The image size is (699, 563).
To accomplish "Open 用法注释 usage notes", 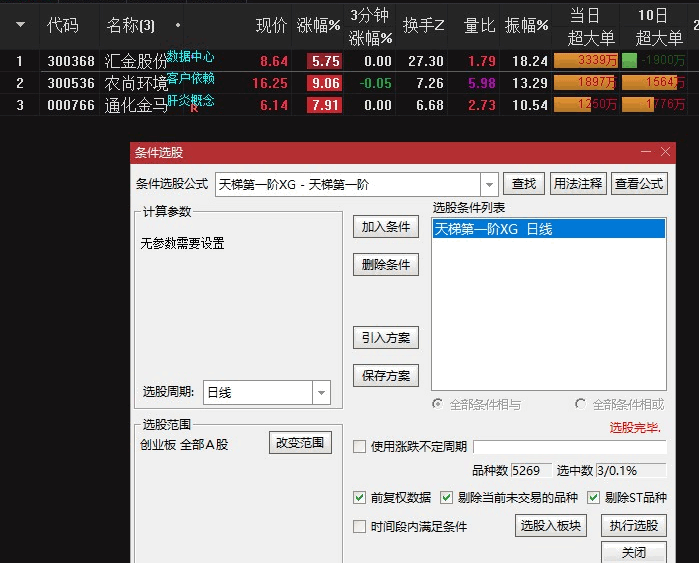I will point(578,184).
